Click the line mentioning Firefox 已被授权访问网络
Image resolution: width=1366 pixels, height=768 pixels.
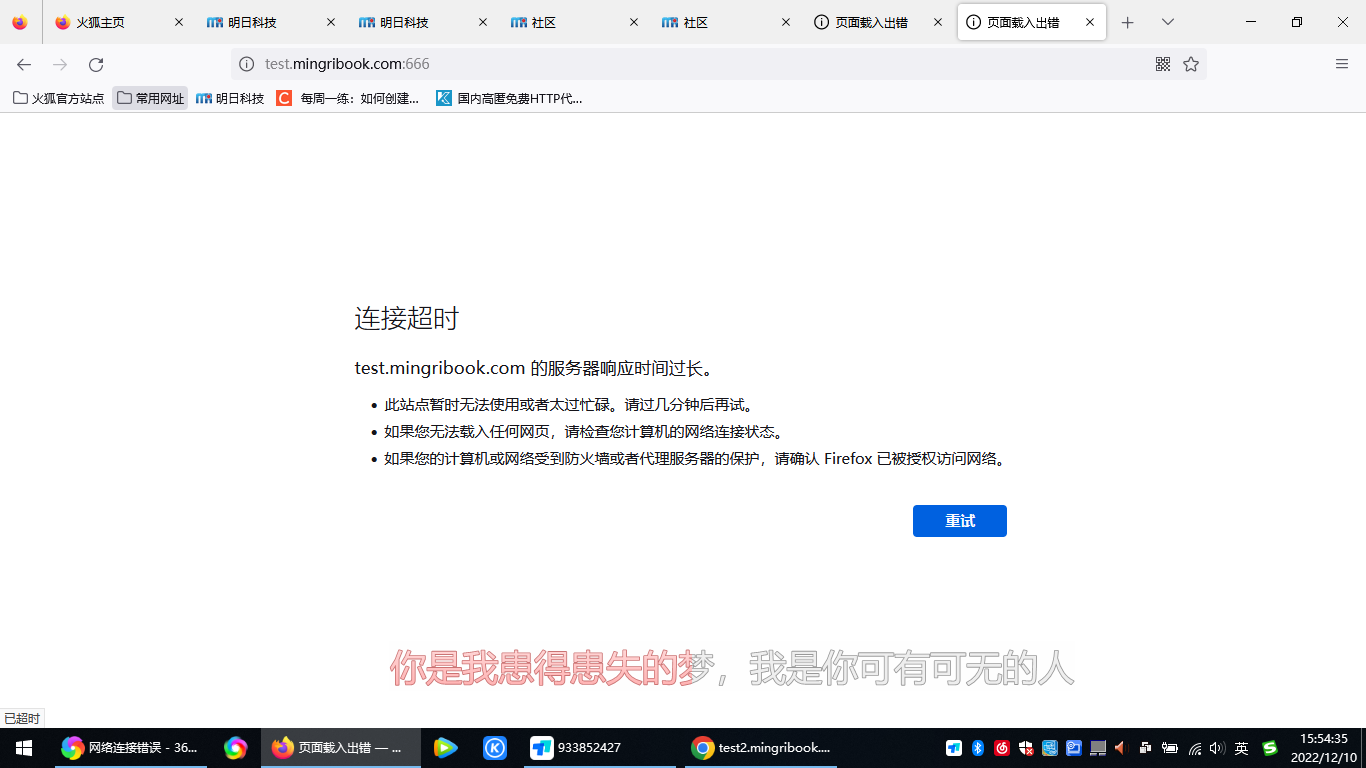(x=695, y=459)
